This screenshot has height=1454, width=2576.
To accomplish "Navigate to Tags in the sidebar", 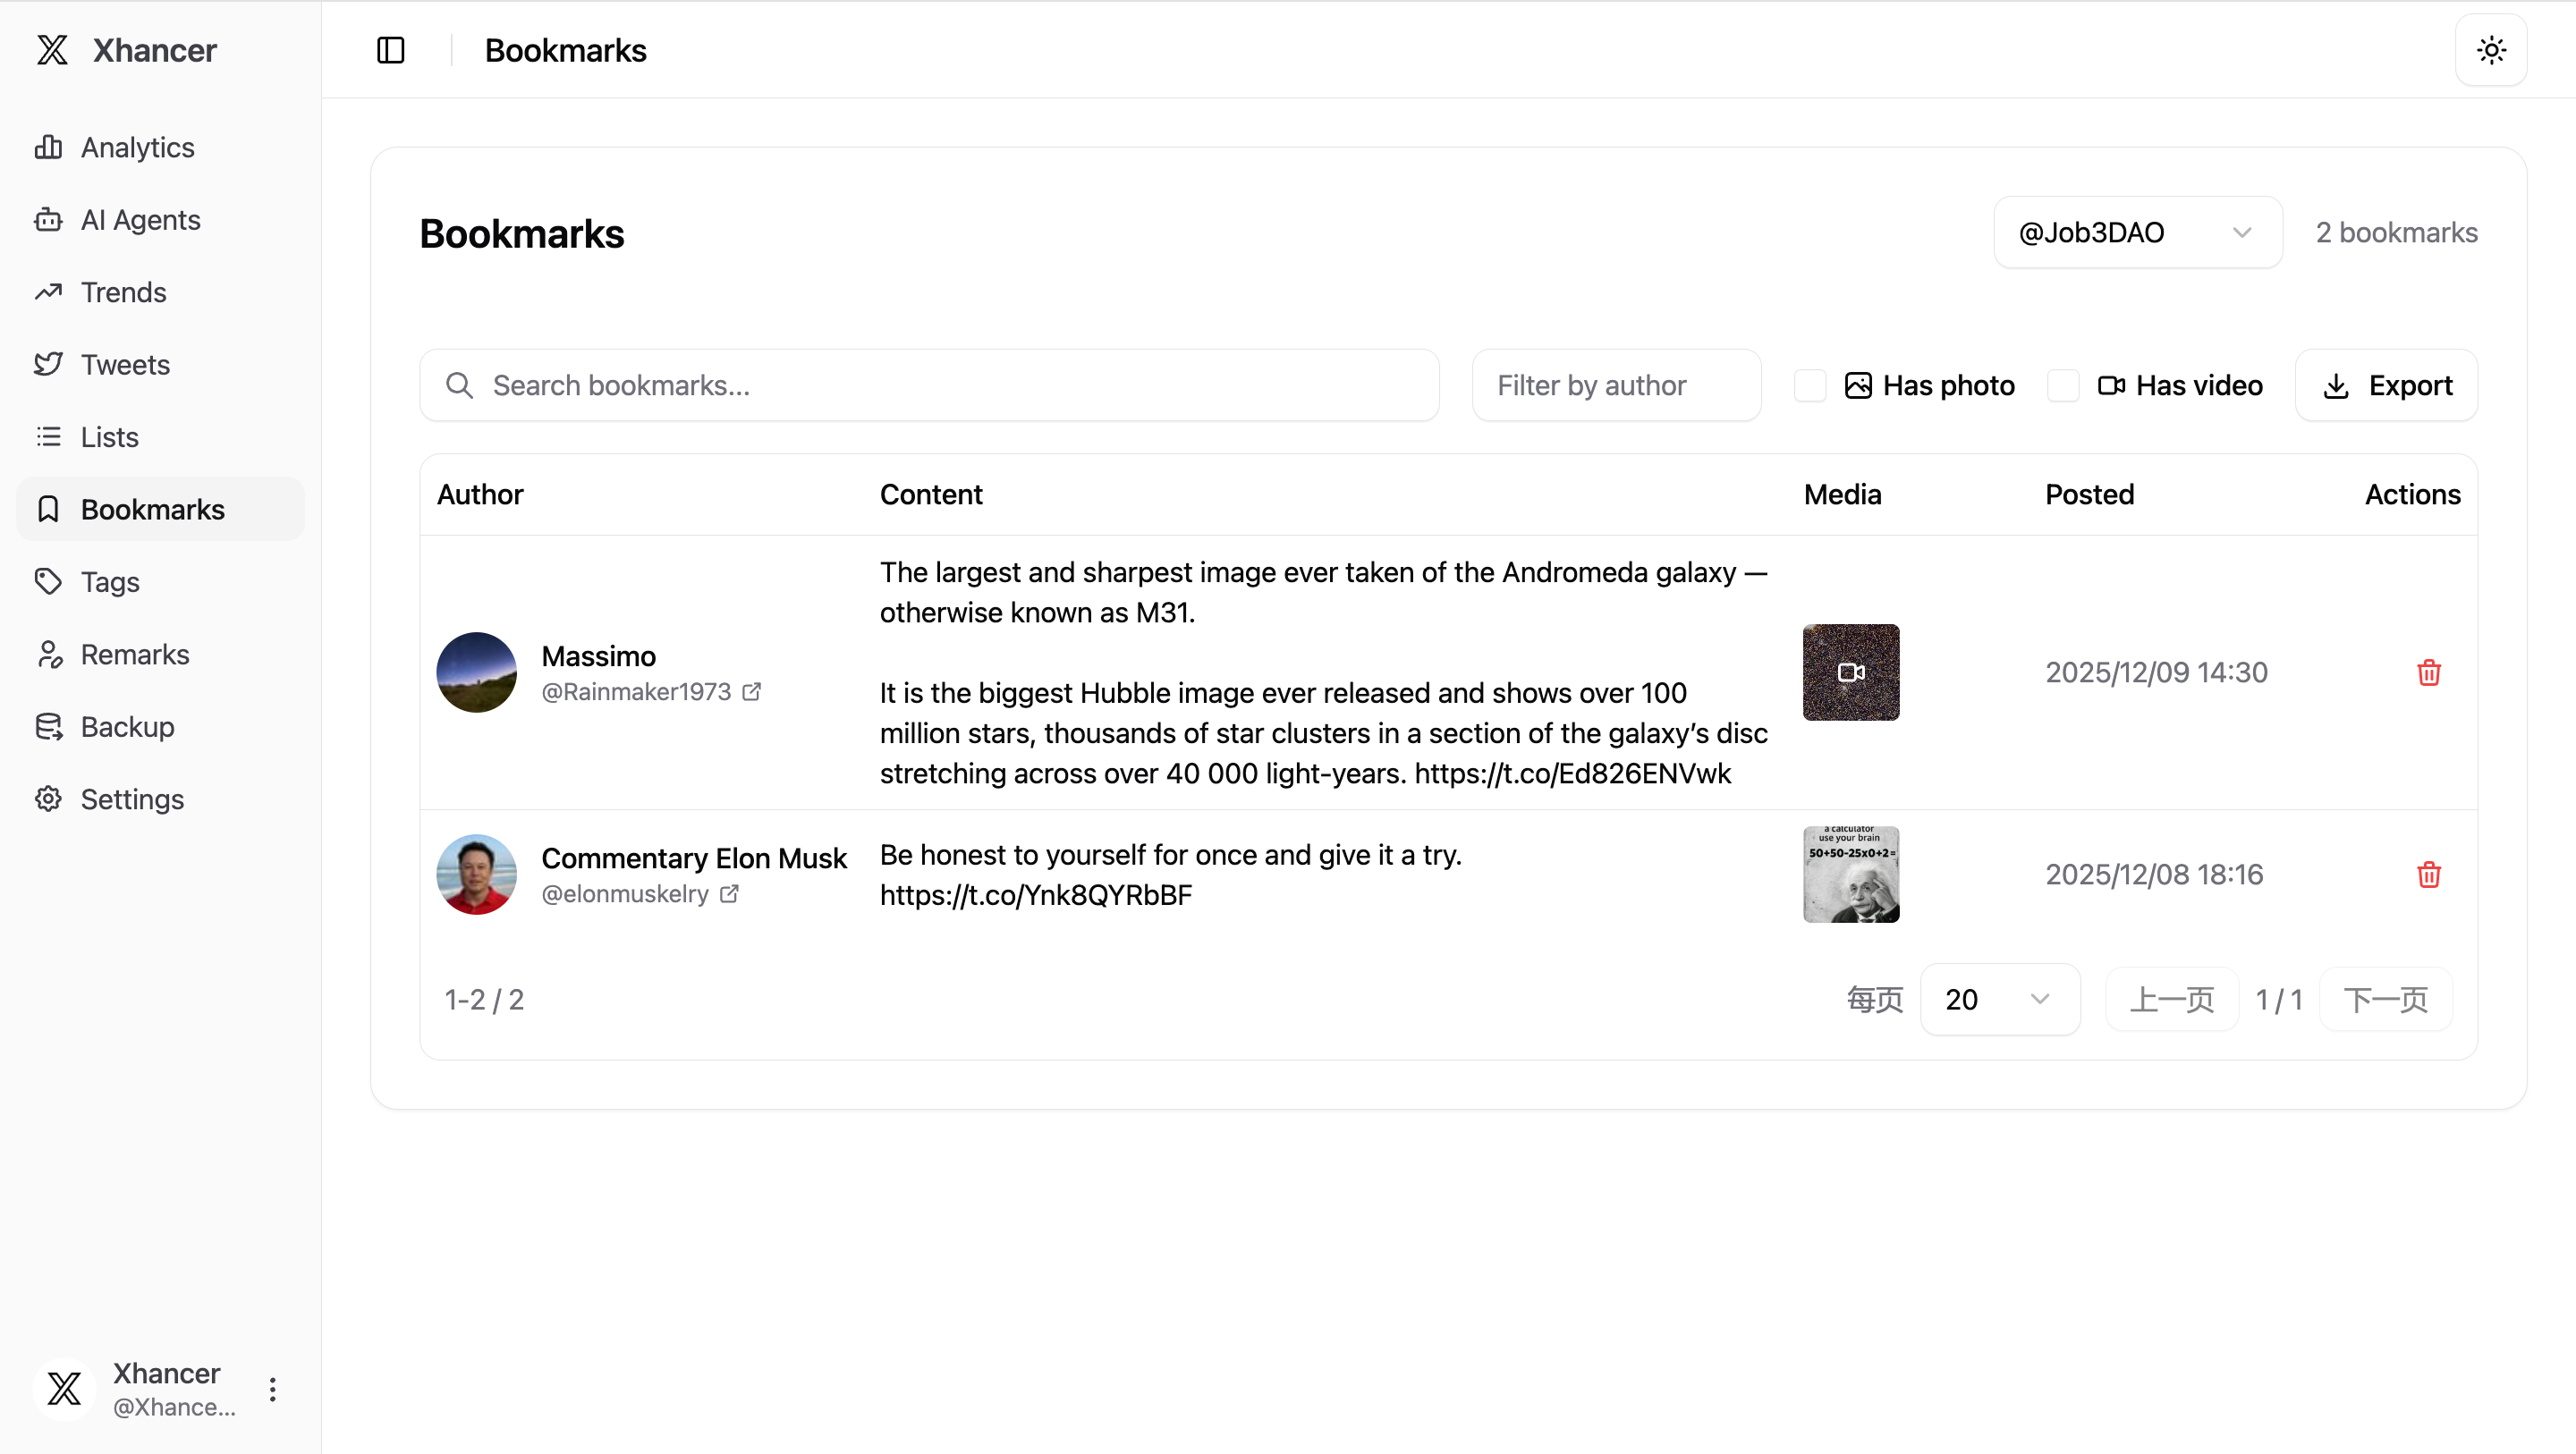I will (110, 582).
